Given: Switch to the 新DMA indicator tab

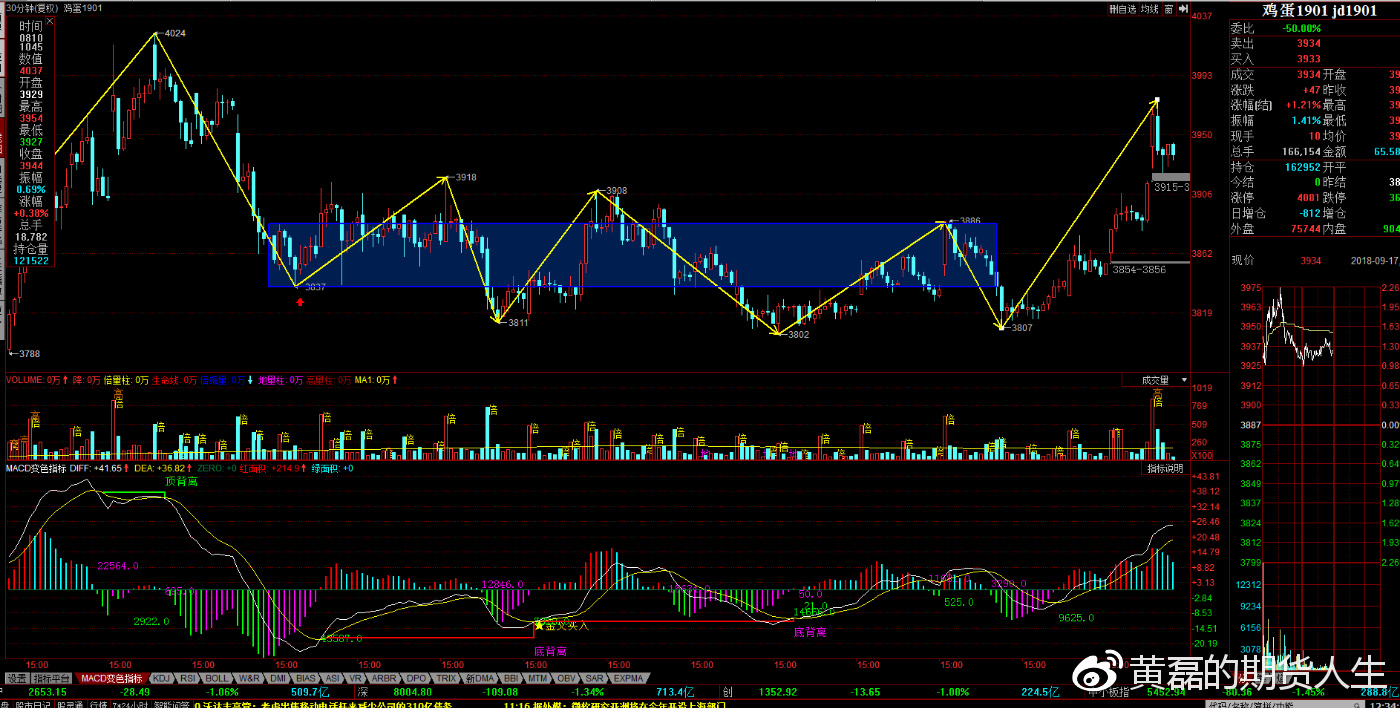Looking at the screenshot, I should click(x=480, y=678).
